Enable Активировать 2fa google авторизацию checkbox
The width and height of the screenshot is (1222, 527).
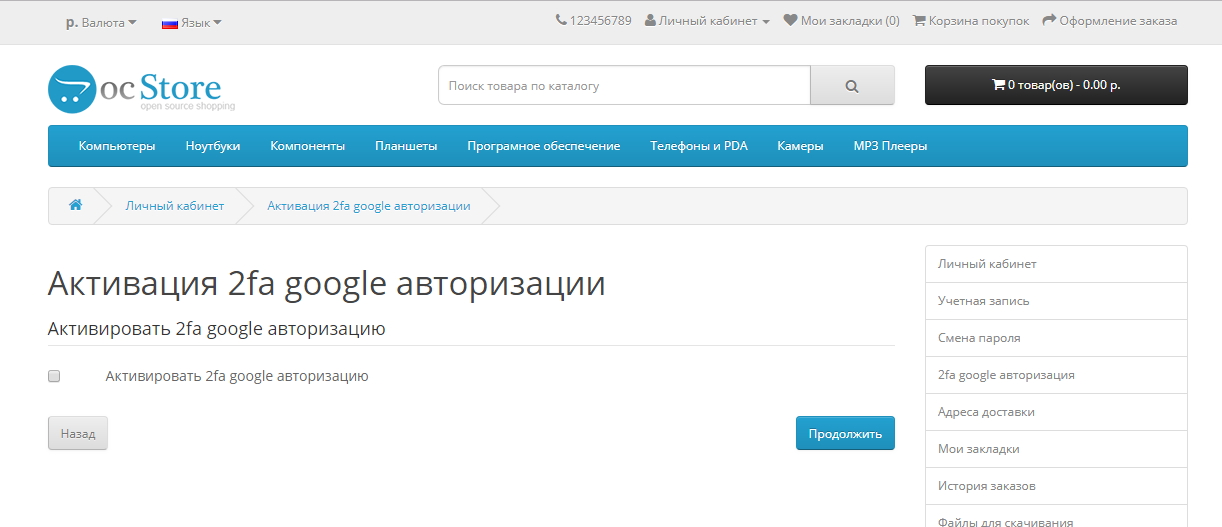pyautogui.click(x=54, y=376)
